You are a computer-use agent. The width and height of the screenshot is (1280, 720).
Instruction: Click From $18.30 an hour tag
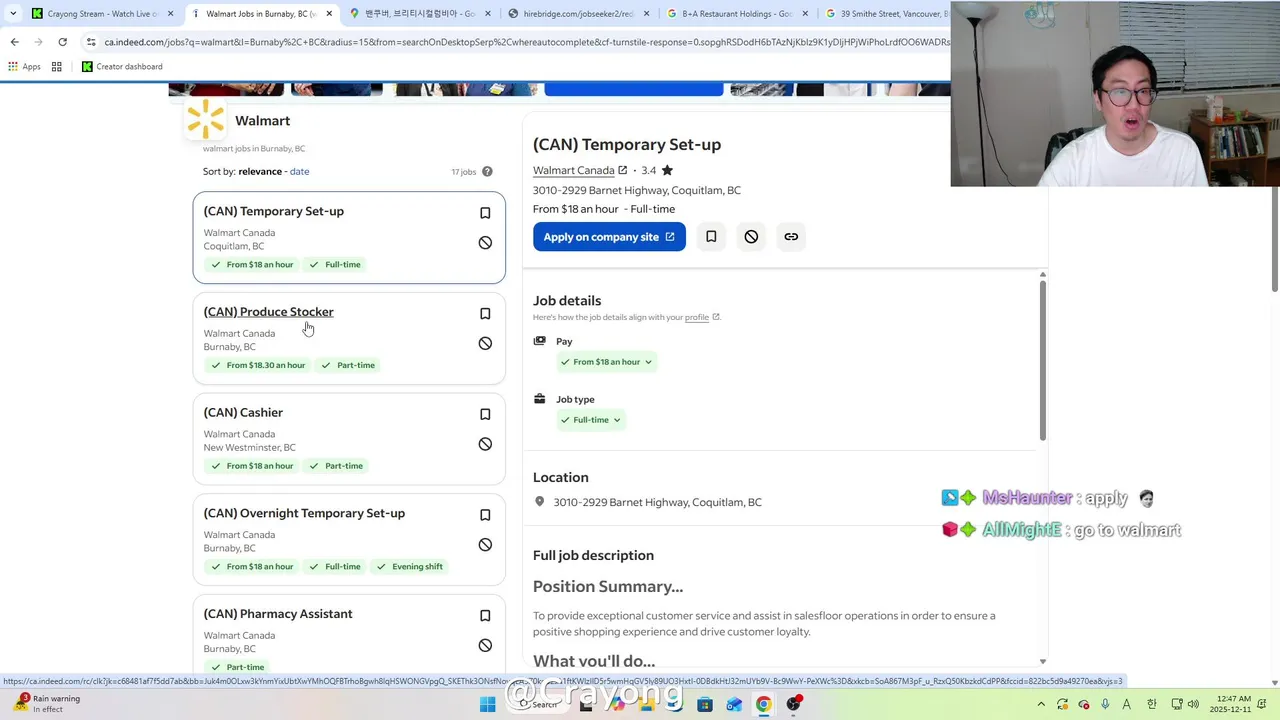coord(258,366)
